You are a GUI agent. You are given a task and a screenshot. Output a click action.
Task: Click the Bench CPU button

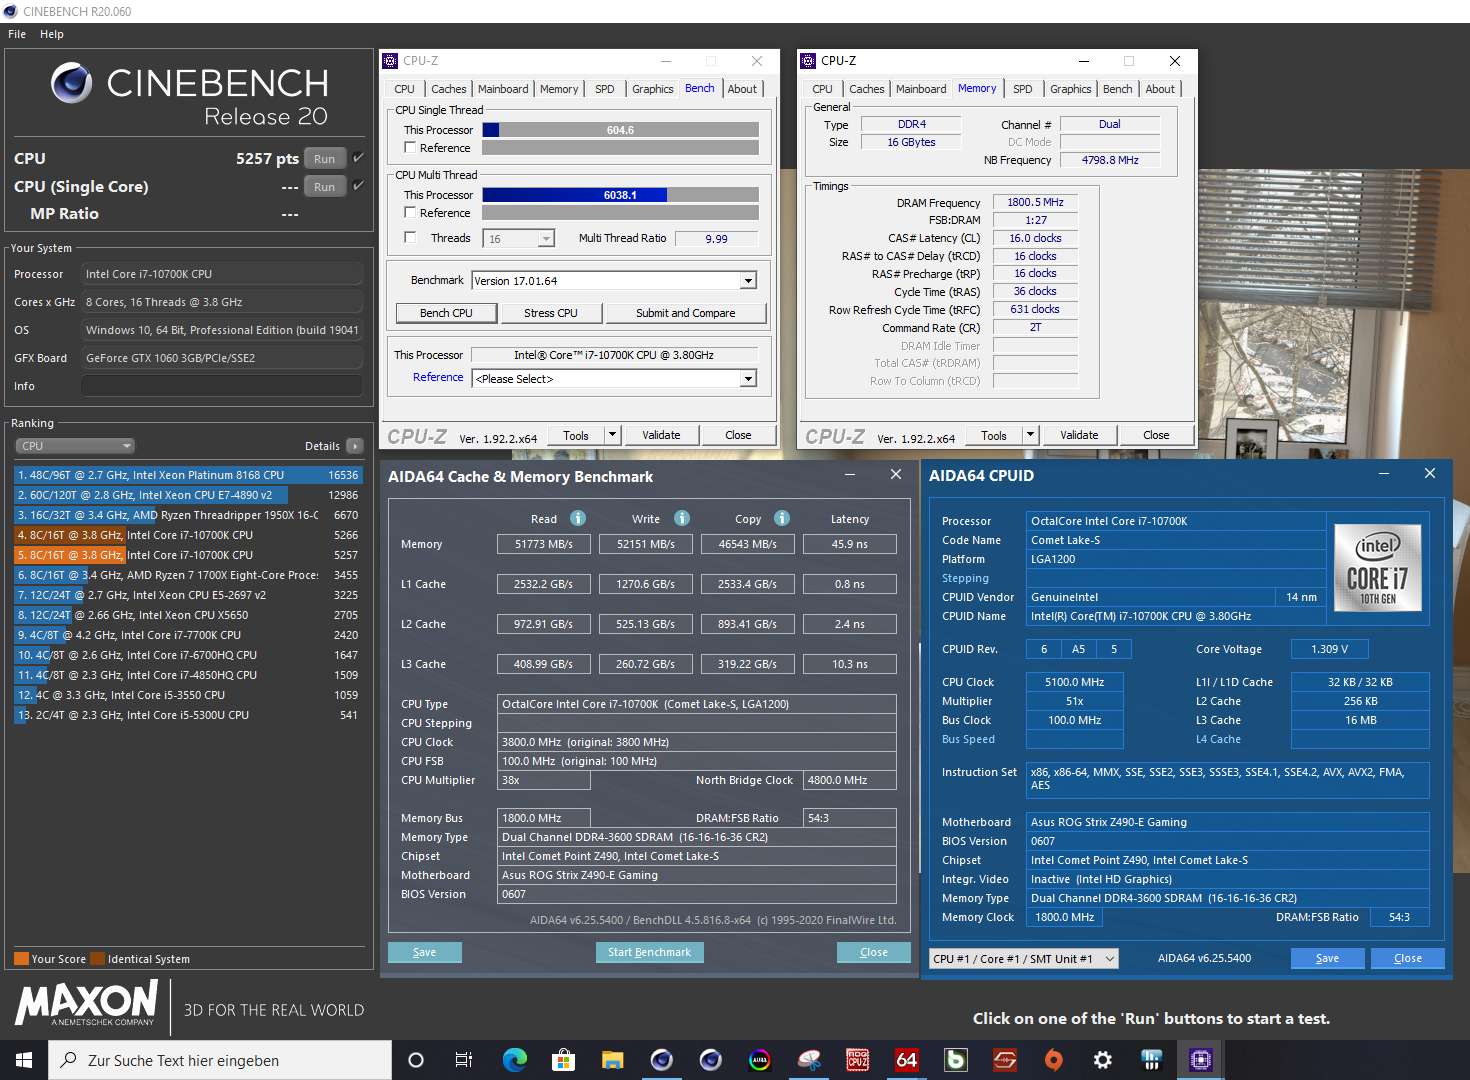[x=446, y=313]
